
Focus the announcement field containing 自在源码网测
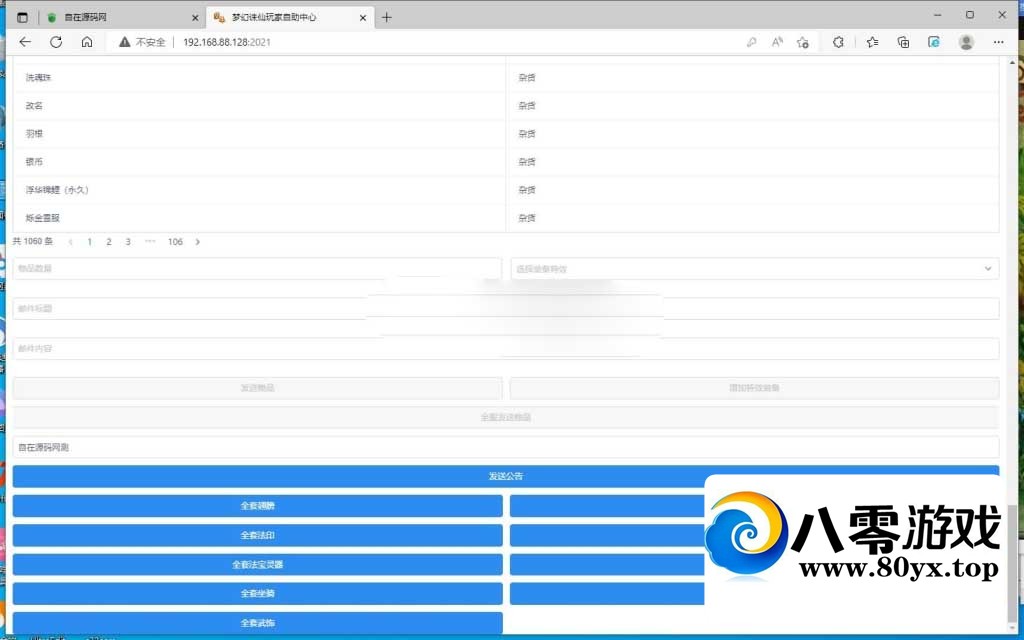coord(505,447)
